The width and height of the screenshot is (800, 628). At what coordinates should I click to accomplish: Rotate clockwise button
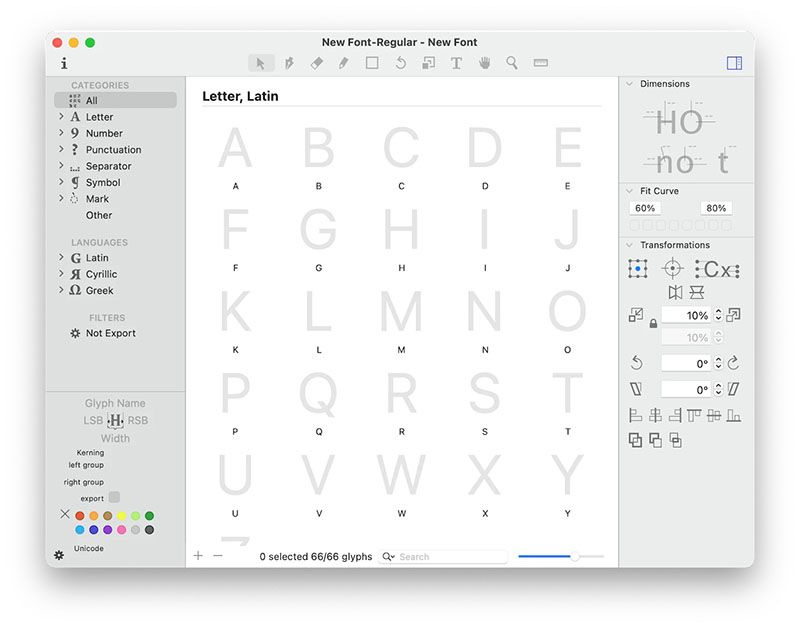[733, 363]
